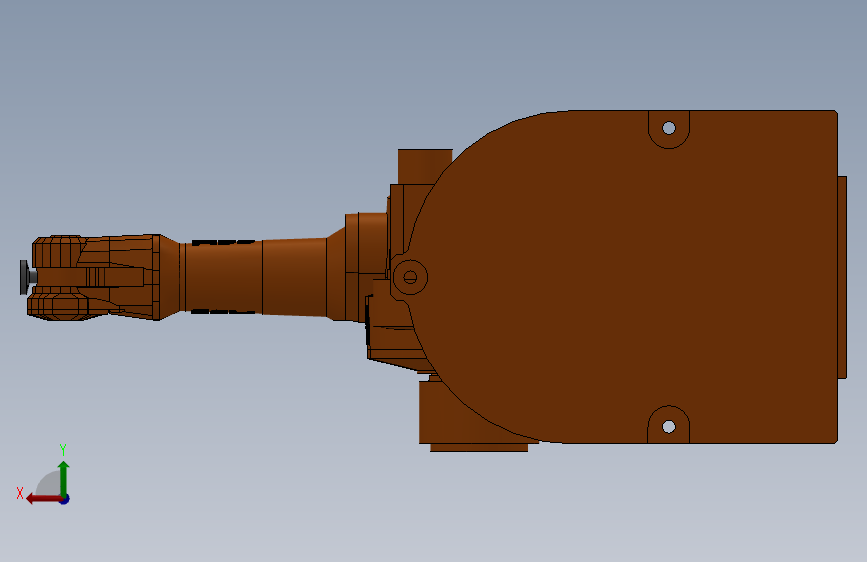Click the green Y axis arrow of triad
Screen dimensions: 867x562
64,478
